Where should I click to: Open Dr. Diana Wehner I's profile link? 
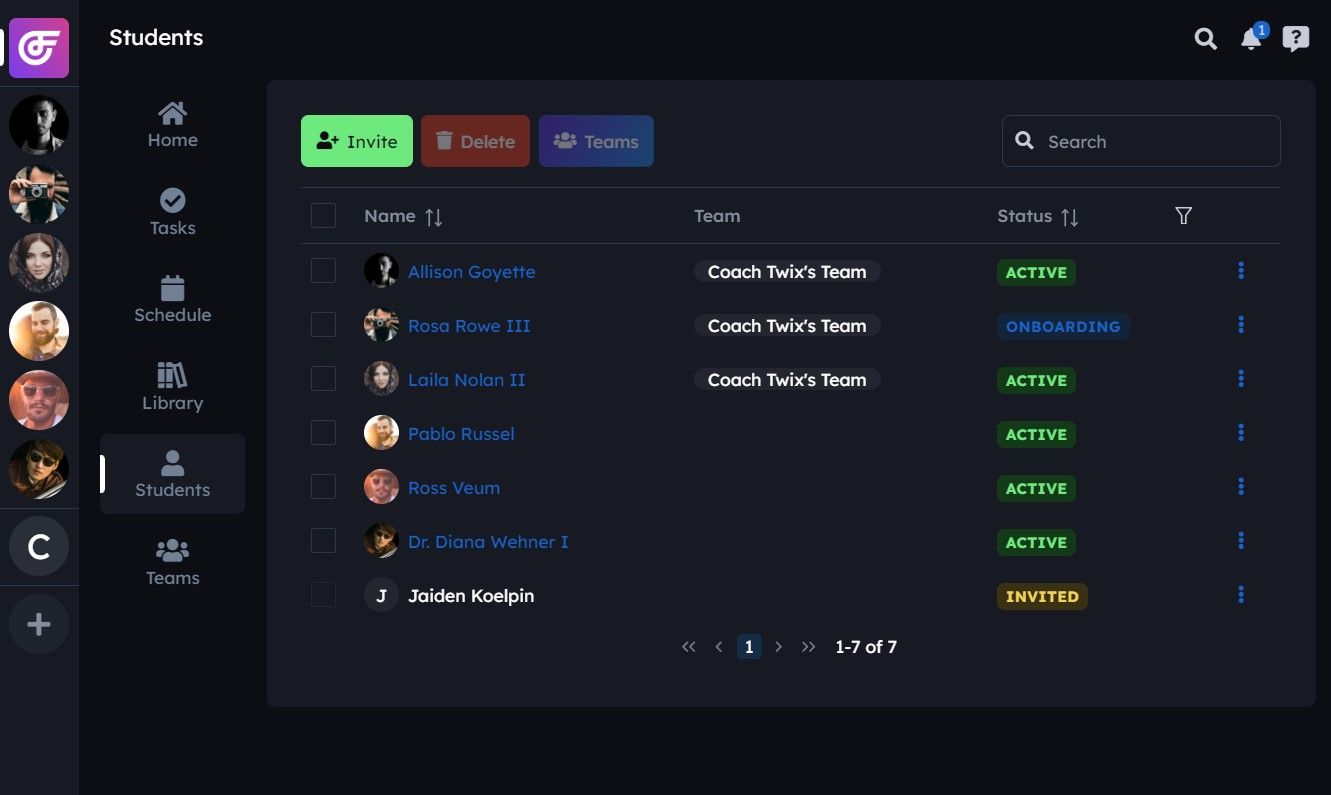[x=488, y=542]
